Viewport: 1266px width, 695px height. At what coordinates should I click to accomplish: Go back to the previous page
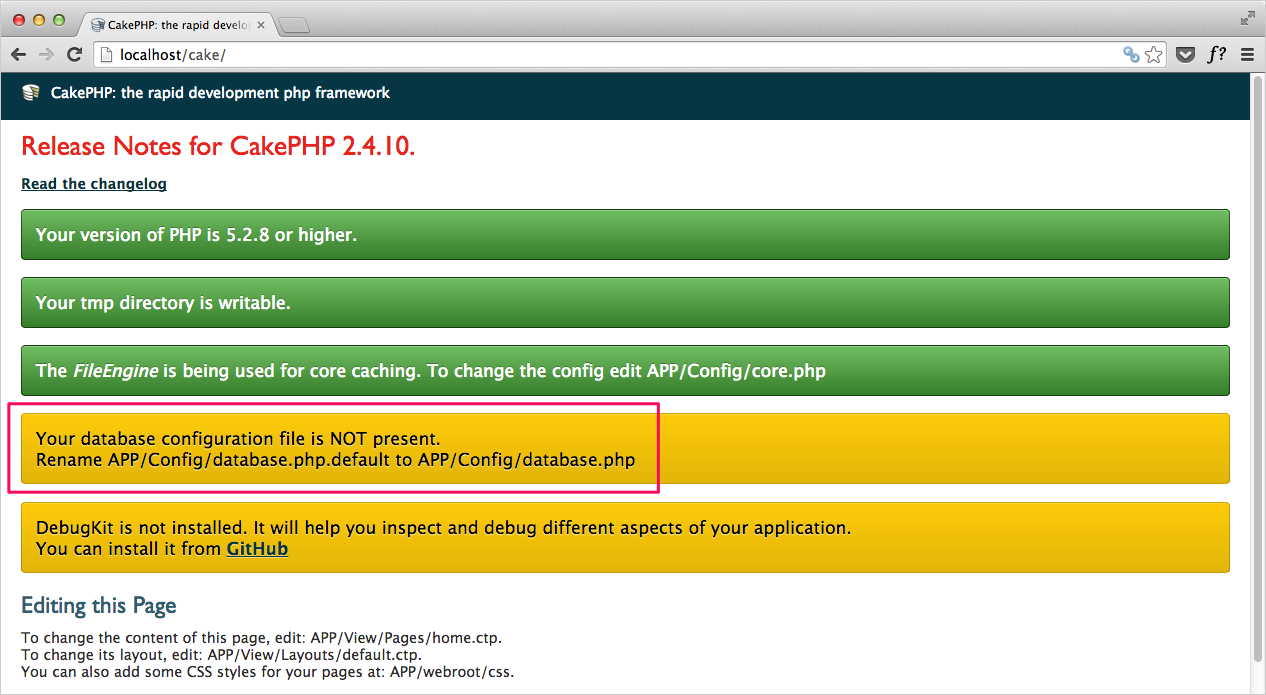click(x=19, y=55)
